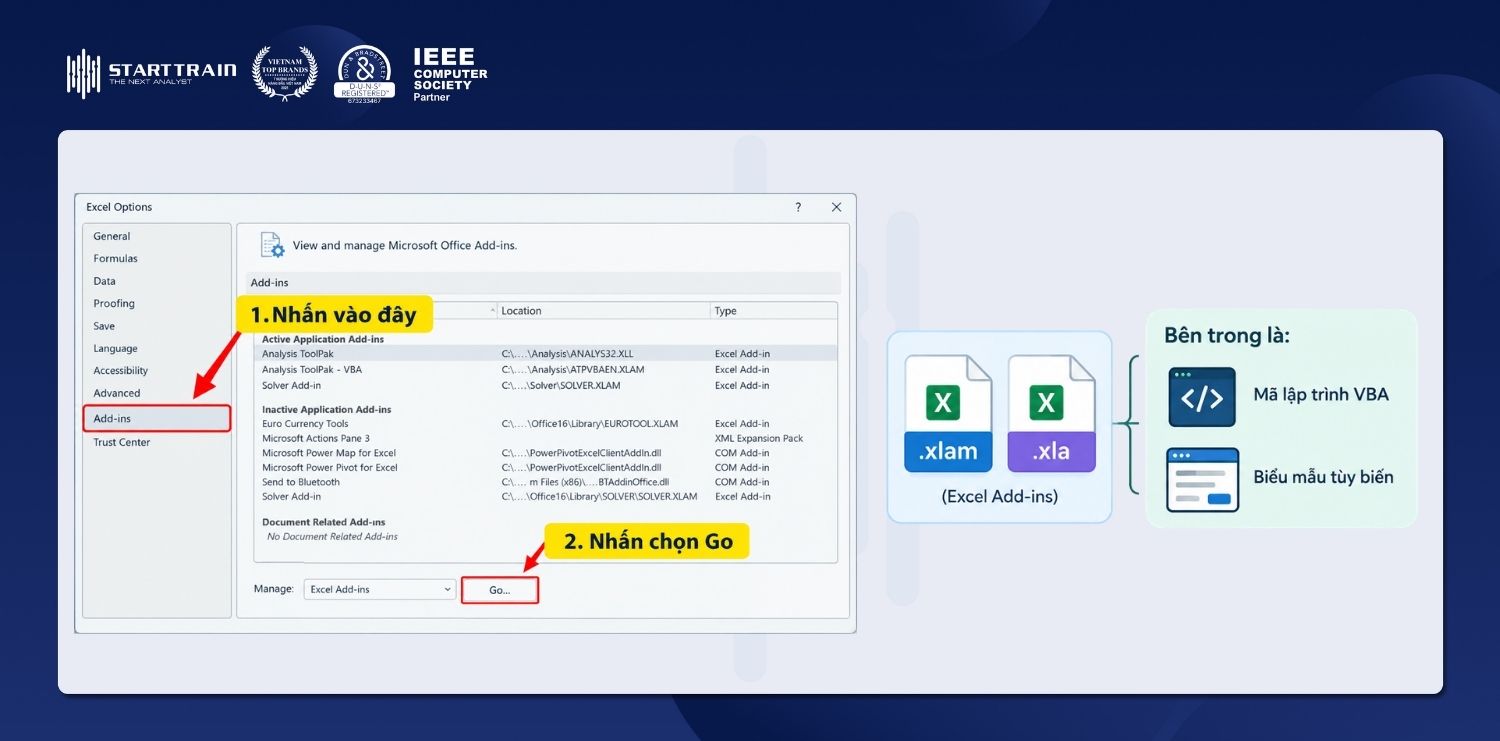Click the D-U-N-S Registered badge
This screenshot has width=1500, height=741.
(364, 75)
